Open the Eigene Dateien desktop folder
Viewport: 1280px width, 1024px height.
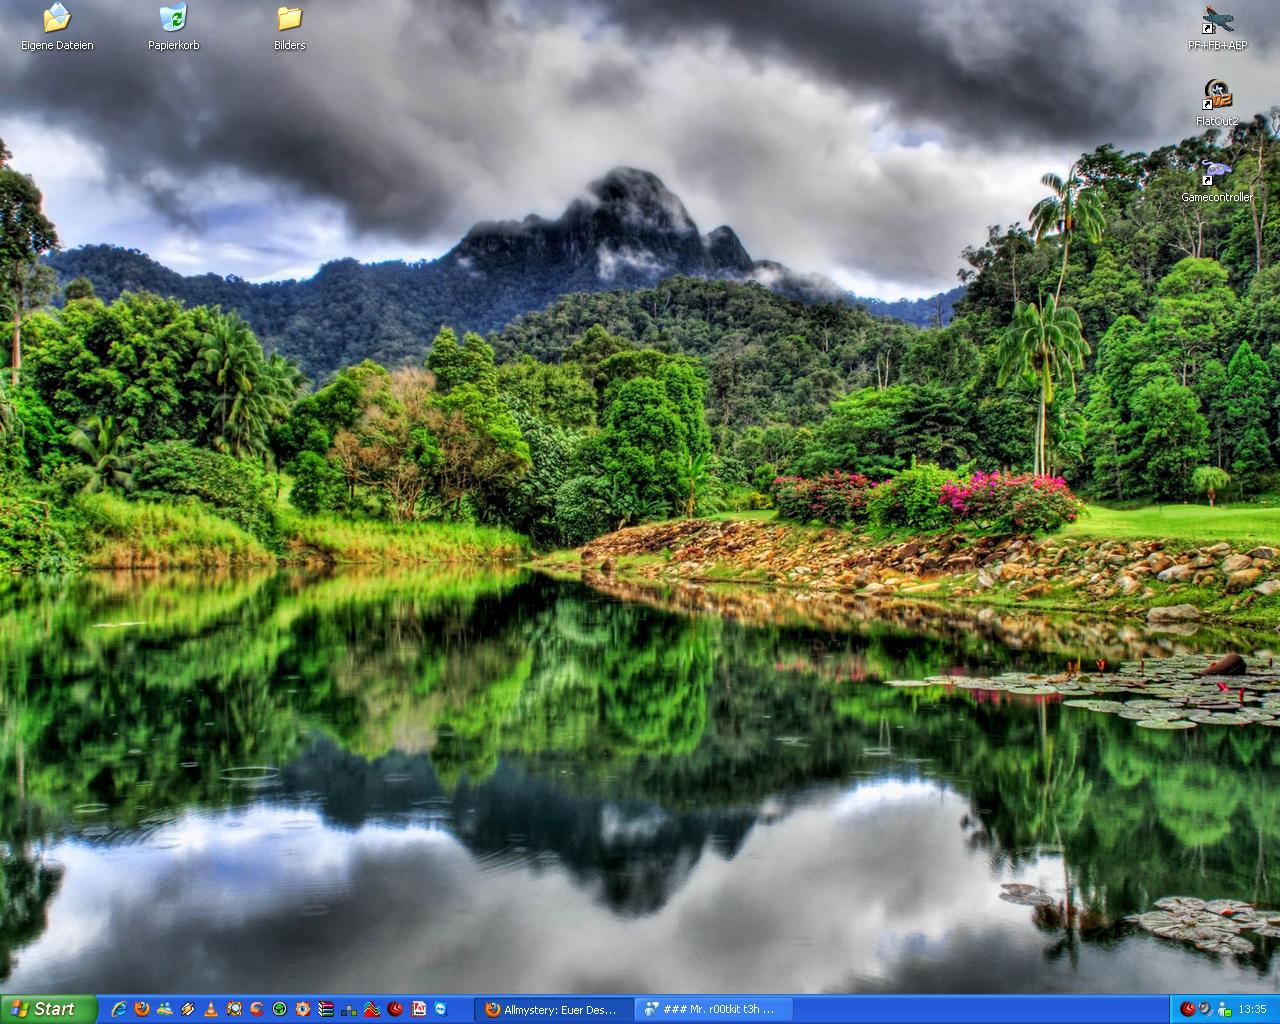(x=57, y=27)
